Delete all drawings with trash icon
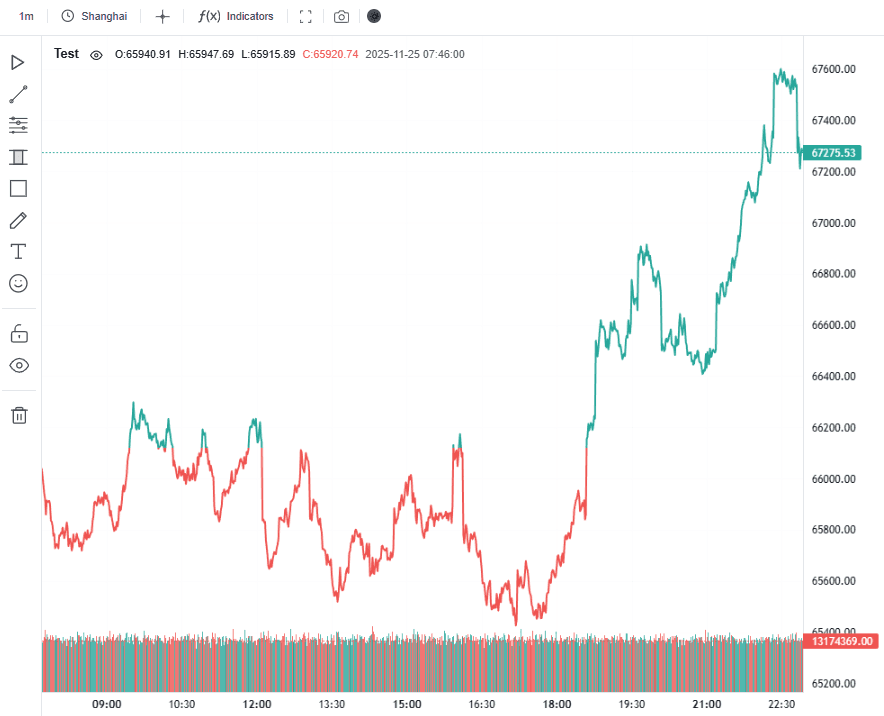The height and width of the screenshot is (716, 884). 18,415
